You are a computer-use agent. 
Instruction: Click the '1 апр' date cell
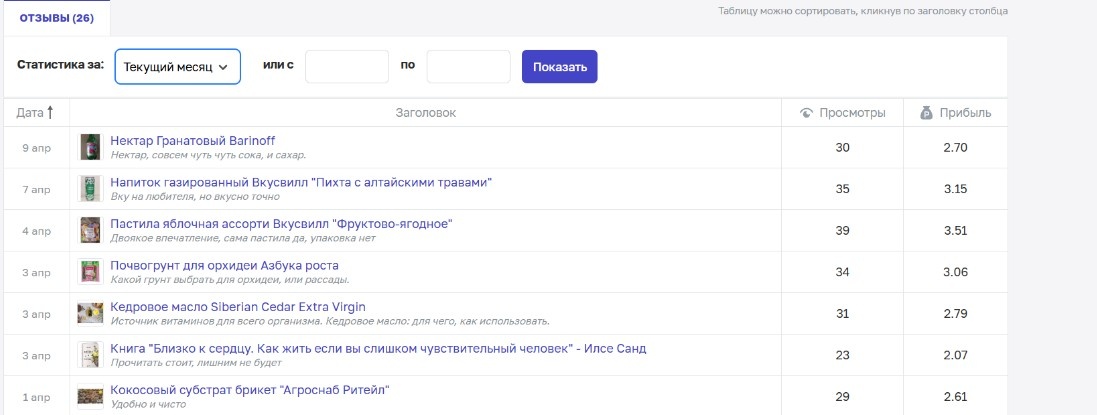click(x=36, y=397)
